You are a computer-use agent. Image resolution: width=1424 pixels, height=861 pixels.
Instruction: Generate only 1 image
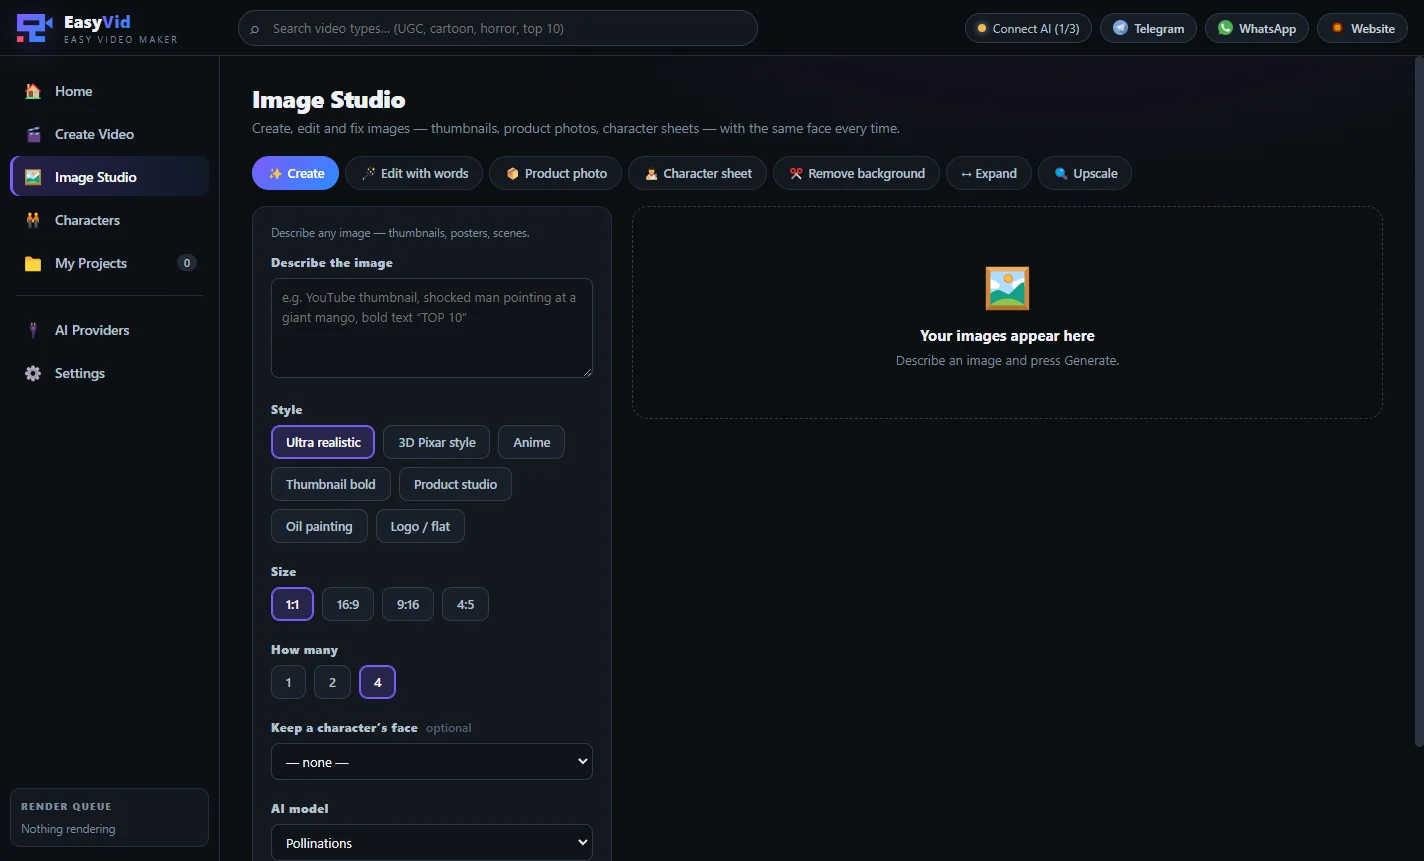(x=288, y=682)
